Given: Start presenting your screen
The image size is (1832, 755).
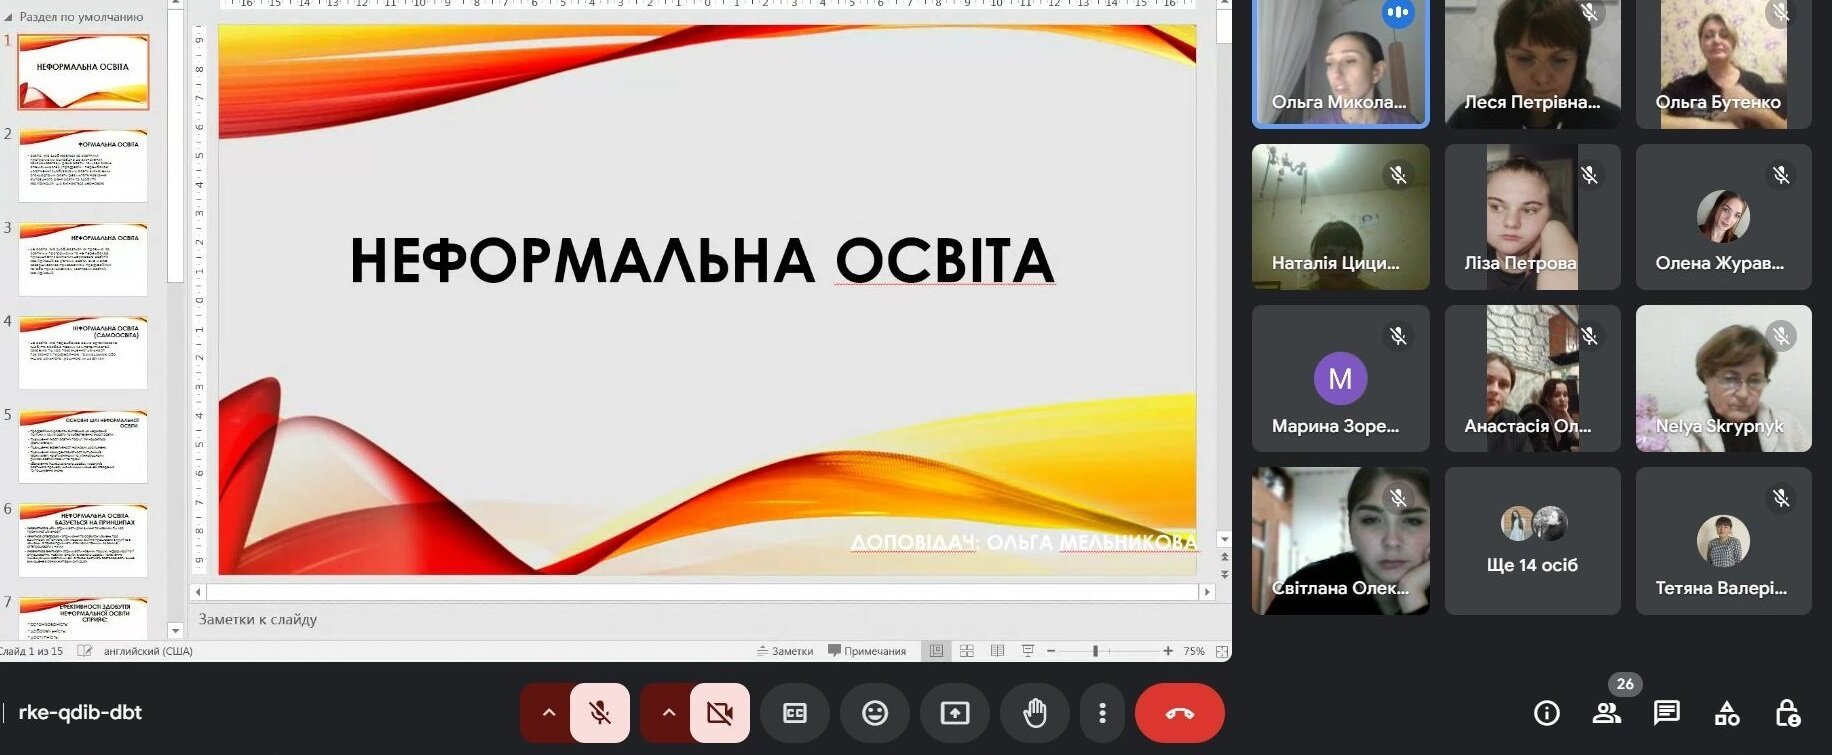Looking at the screenshot, I should coord(955,713).
